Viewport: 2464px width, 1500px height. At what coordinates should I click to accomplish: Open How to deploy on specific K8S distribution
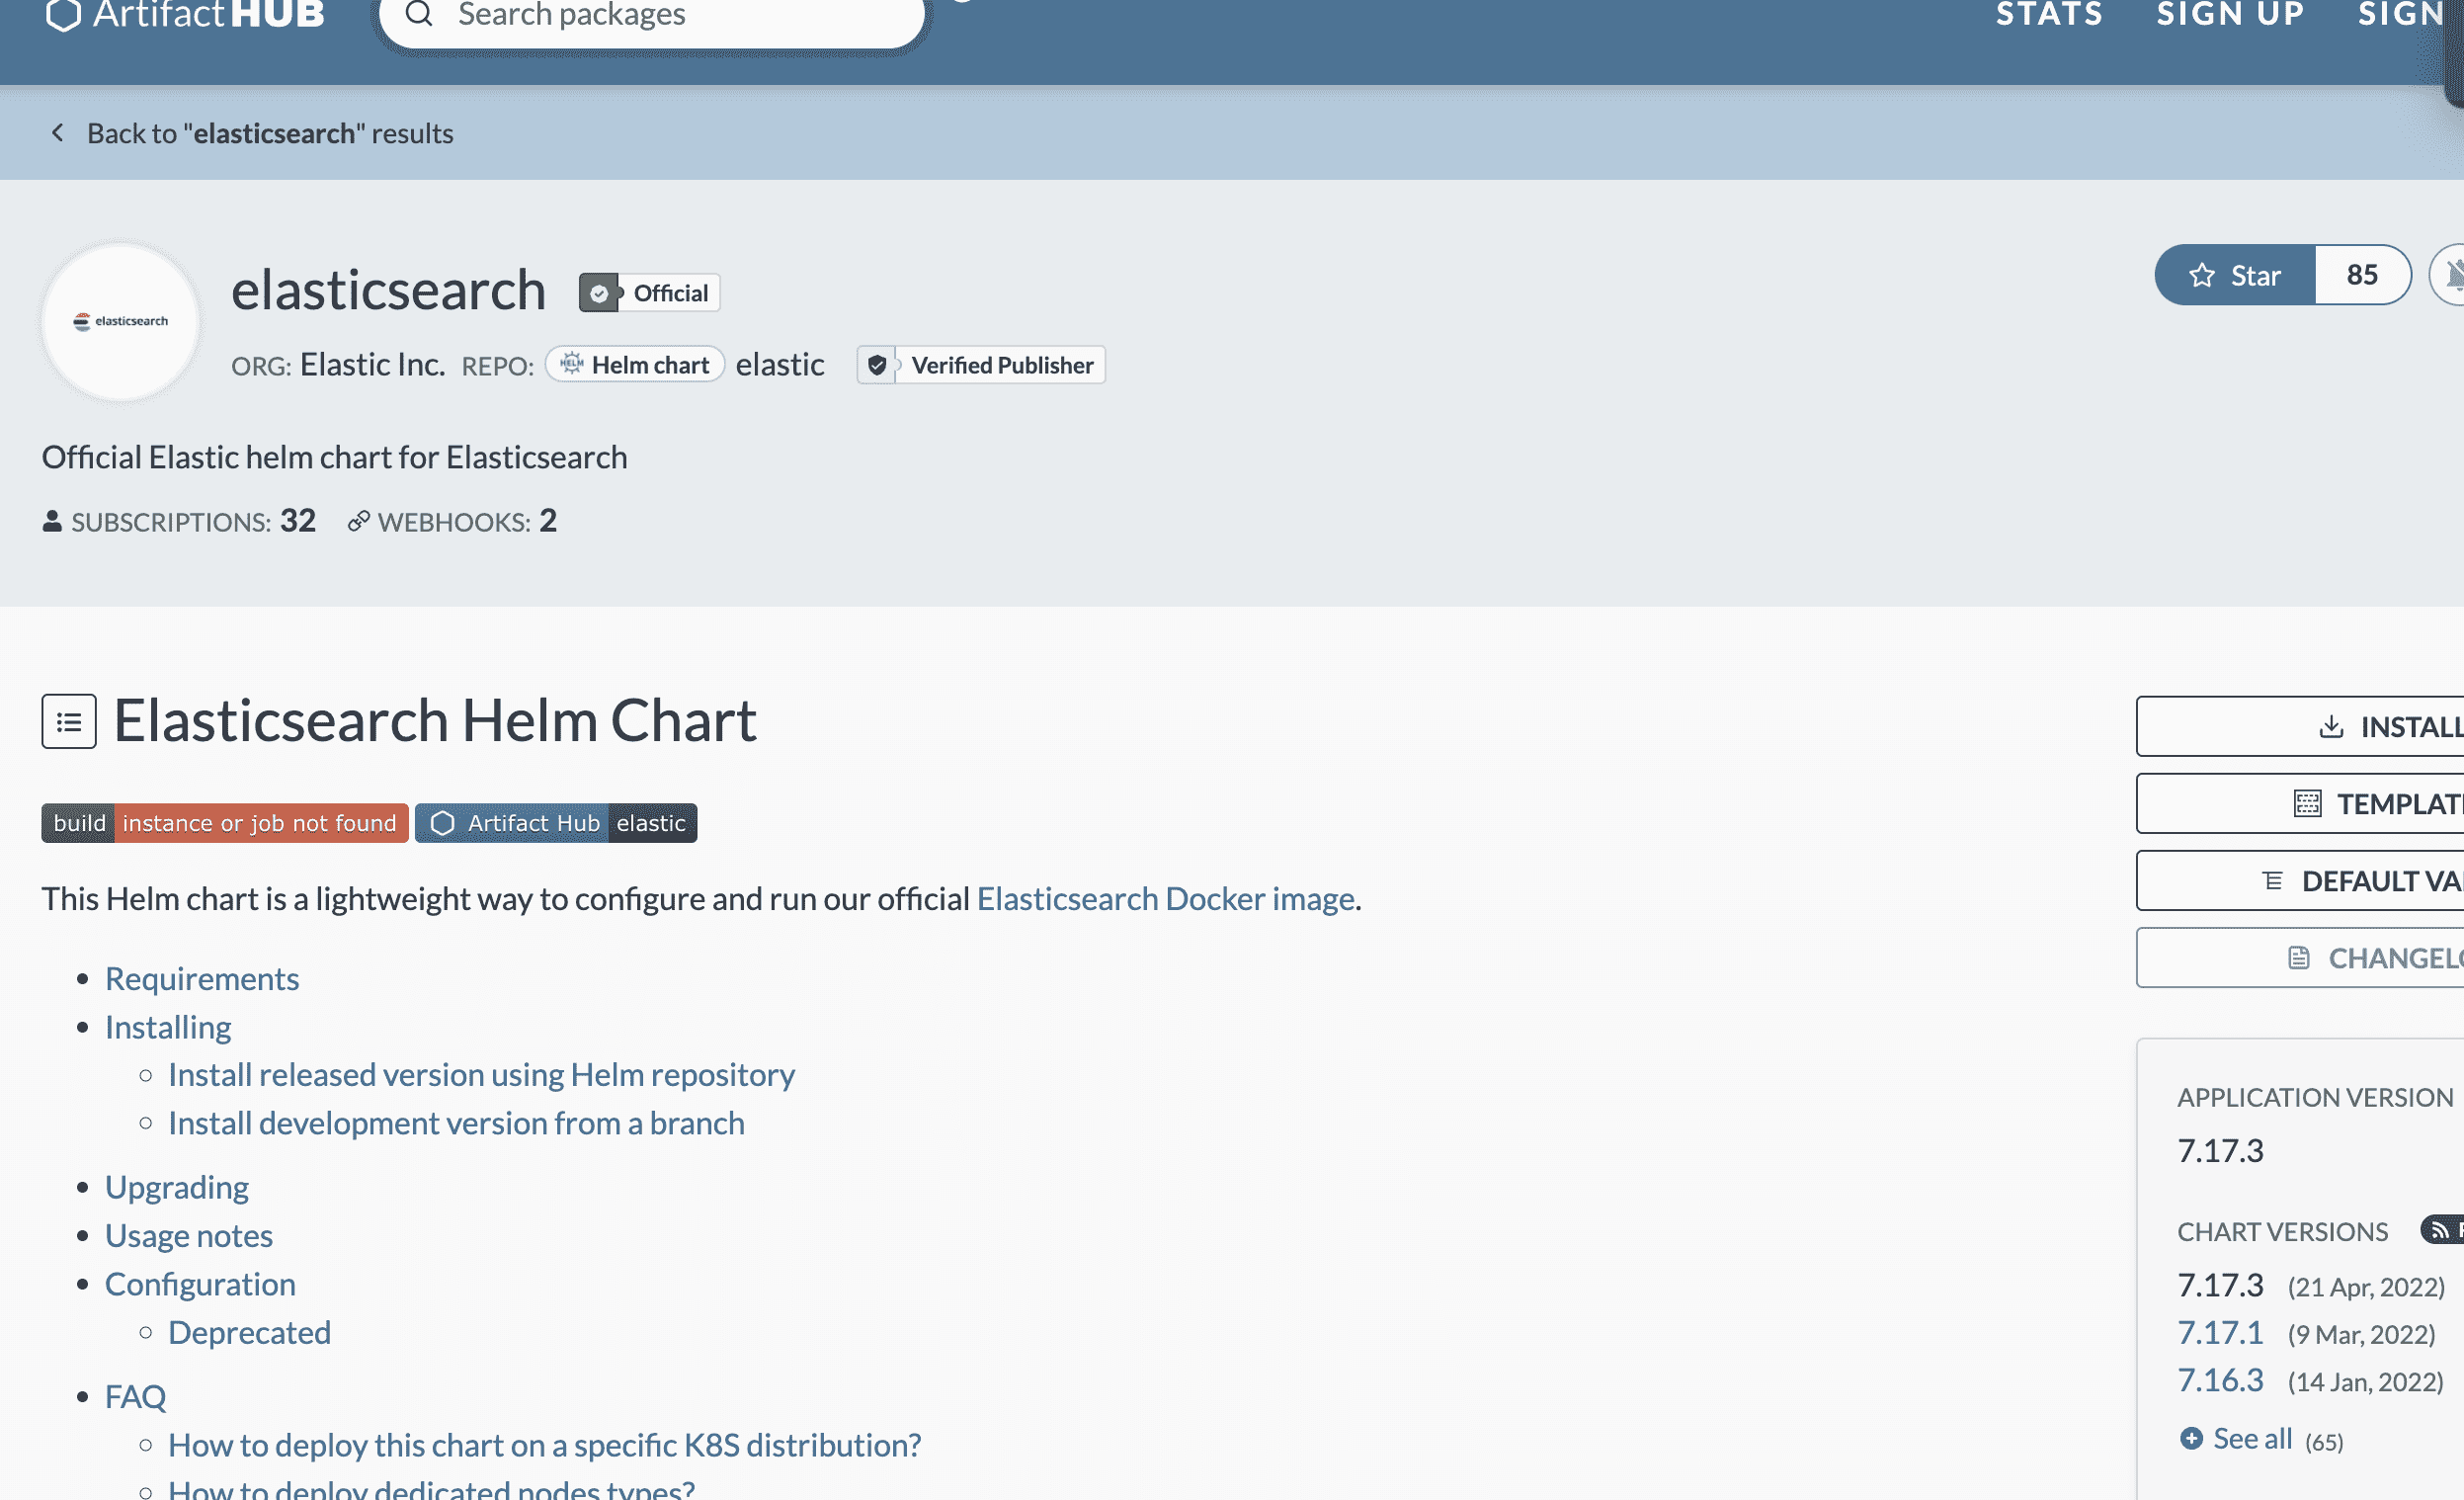click(544, 1445)
